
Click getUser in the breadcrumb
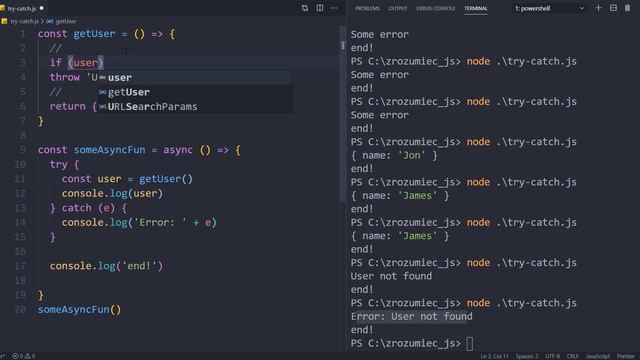(66, 21)
